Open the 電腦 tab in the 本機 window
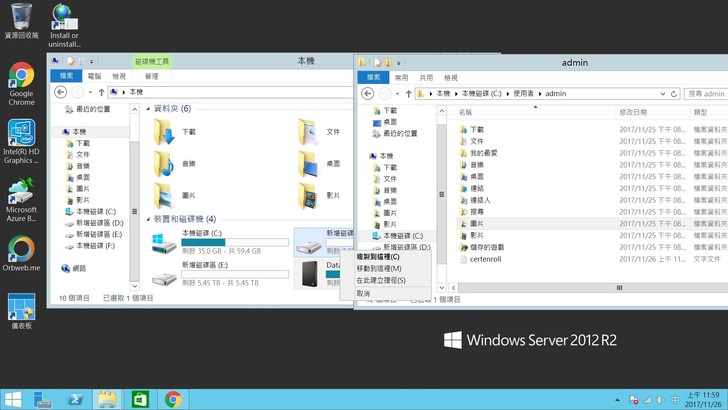This screenshot has height=410, width=728. tap(94, 76)
